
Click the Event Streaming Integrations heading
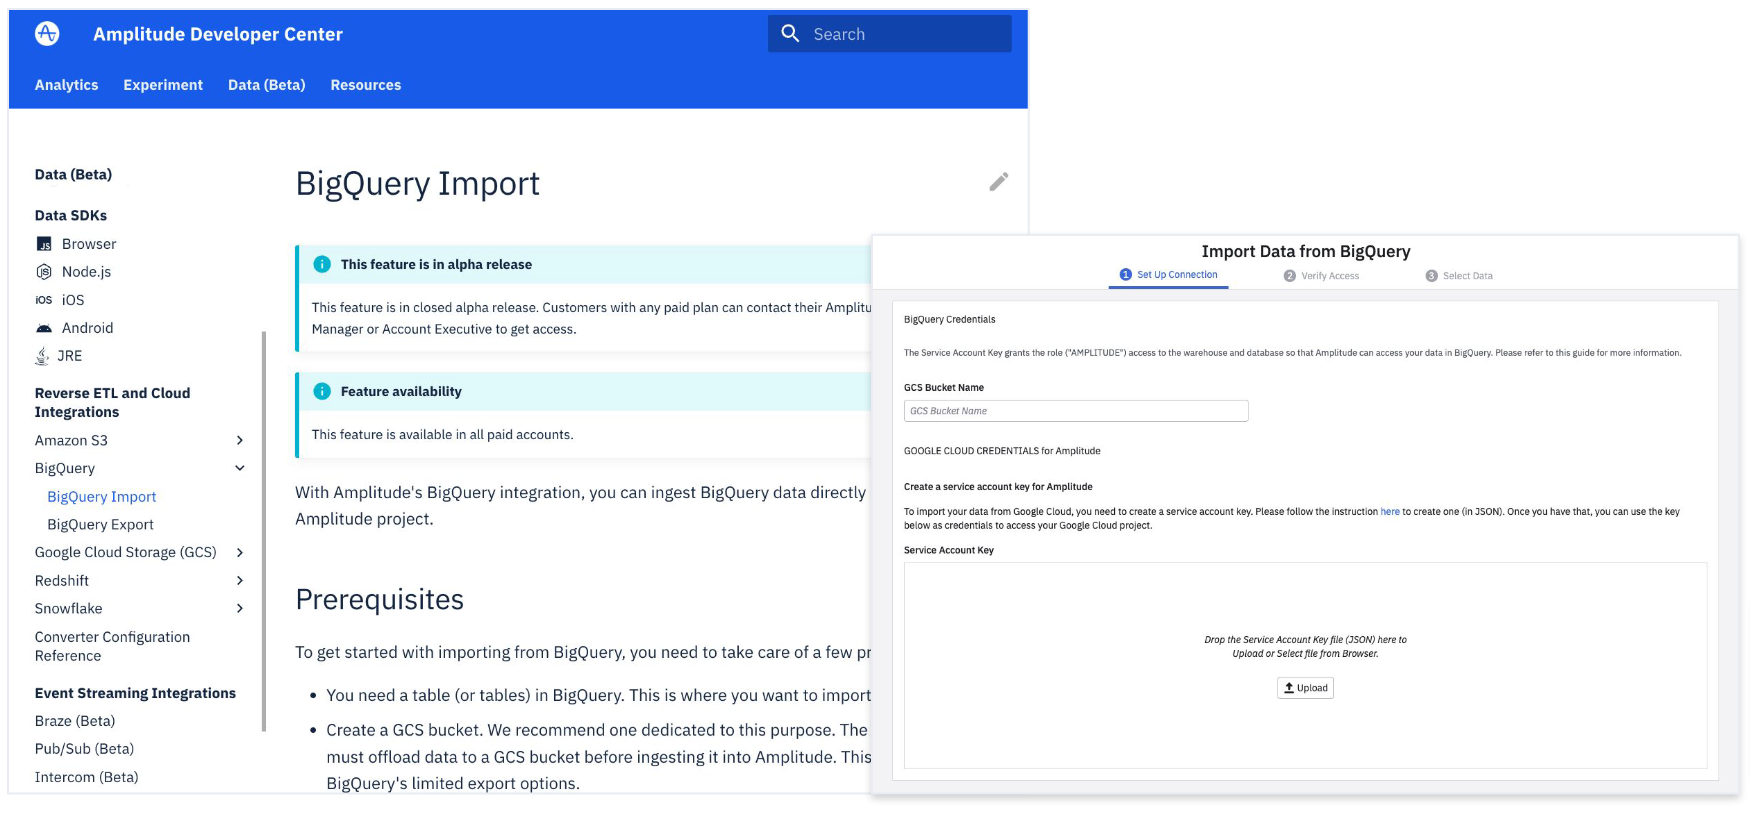pyautogui.click(x=135, y=693)
